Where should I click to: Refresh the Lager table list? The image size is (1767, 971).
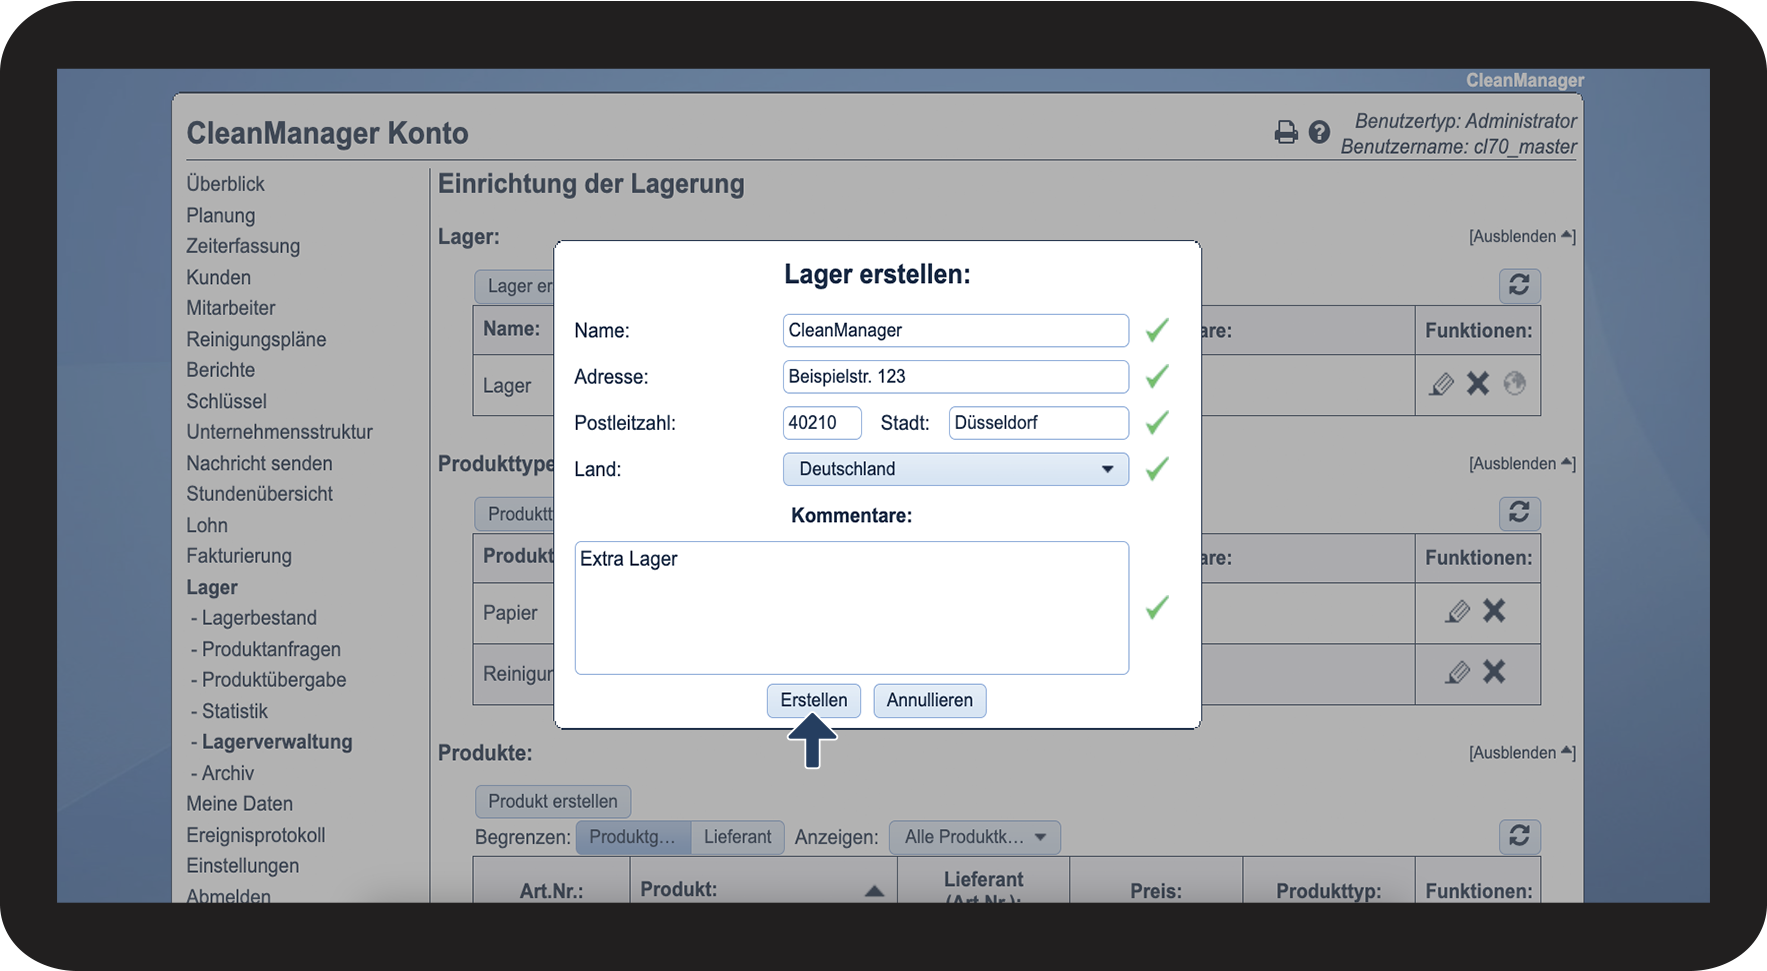tap(1519, 286)
